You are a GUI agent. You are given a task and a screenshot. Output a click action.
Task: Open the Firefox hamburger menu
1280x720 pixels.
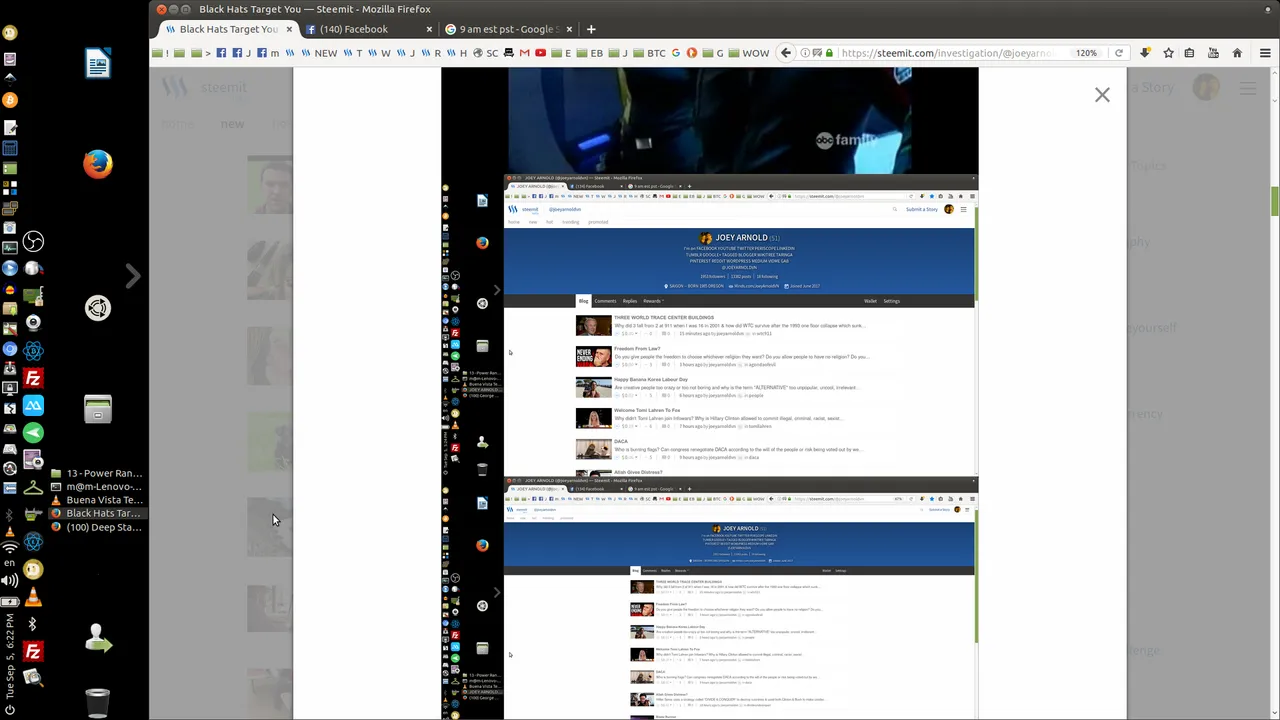tap(1265, 53)
